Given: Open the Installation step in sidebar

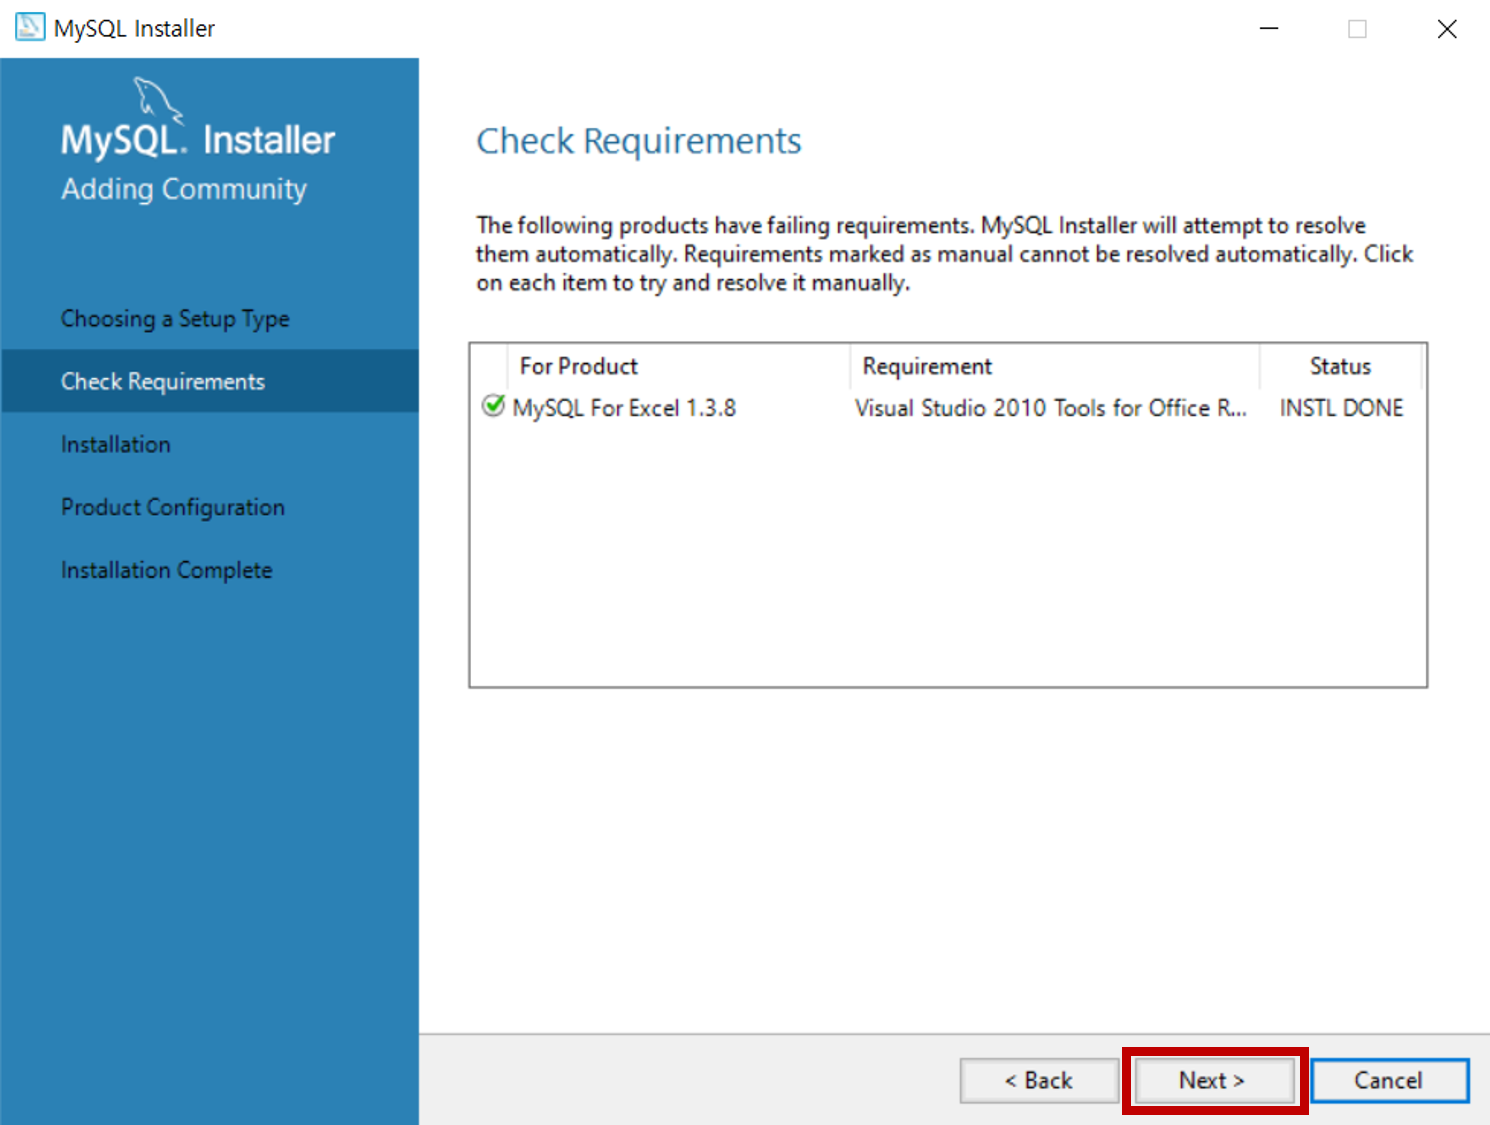Looking at the screenshot, I should point(116,444).
